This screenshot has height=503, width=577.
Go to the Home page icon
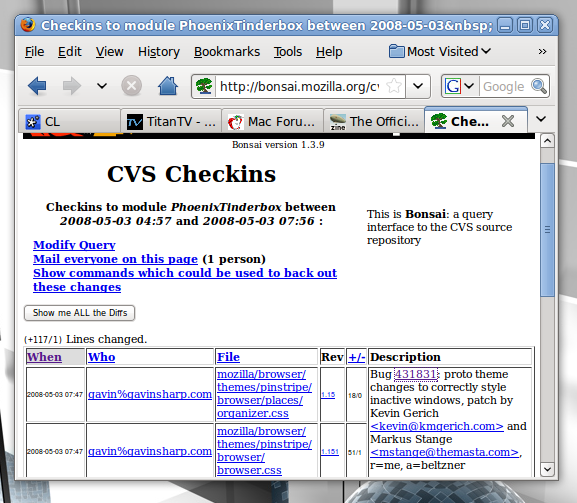168,86
